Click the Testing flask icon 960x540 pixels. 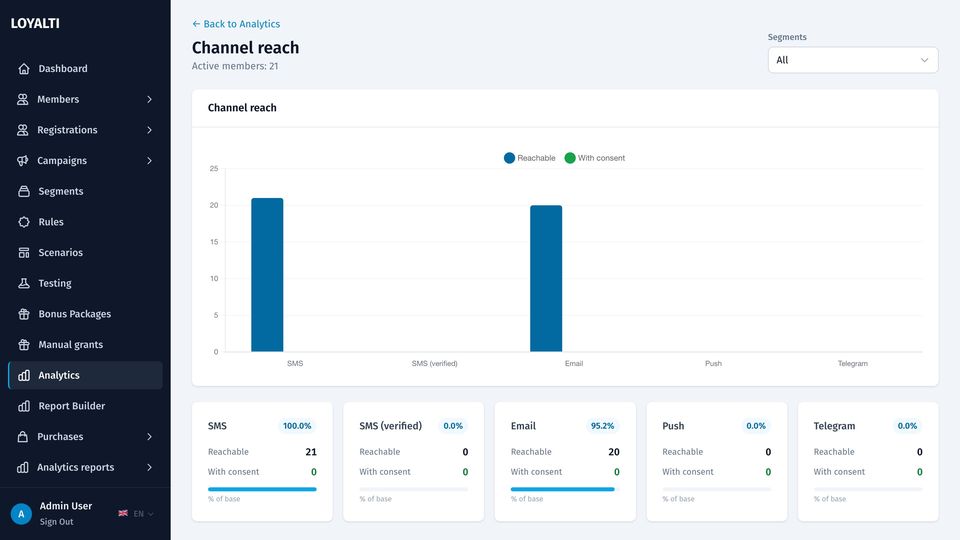(24, 283)
